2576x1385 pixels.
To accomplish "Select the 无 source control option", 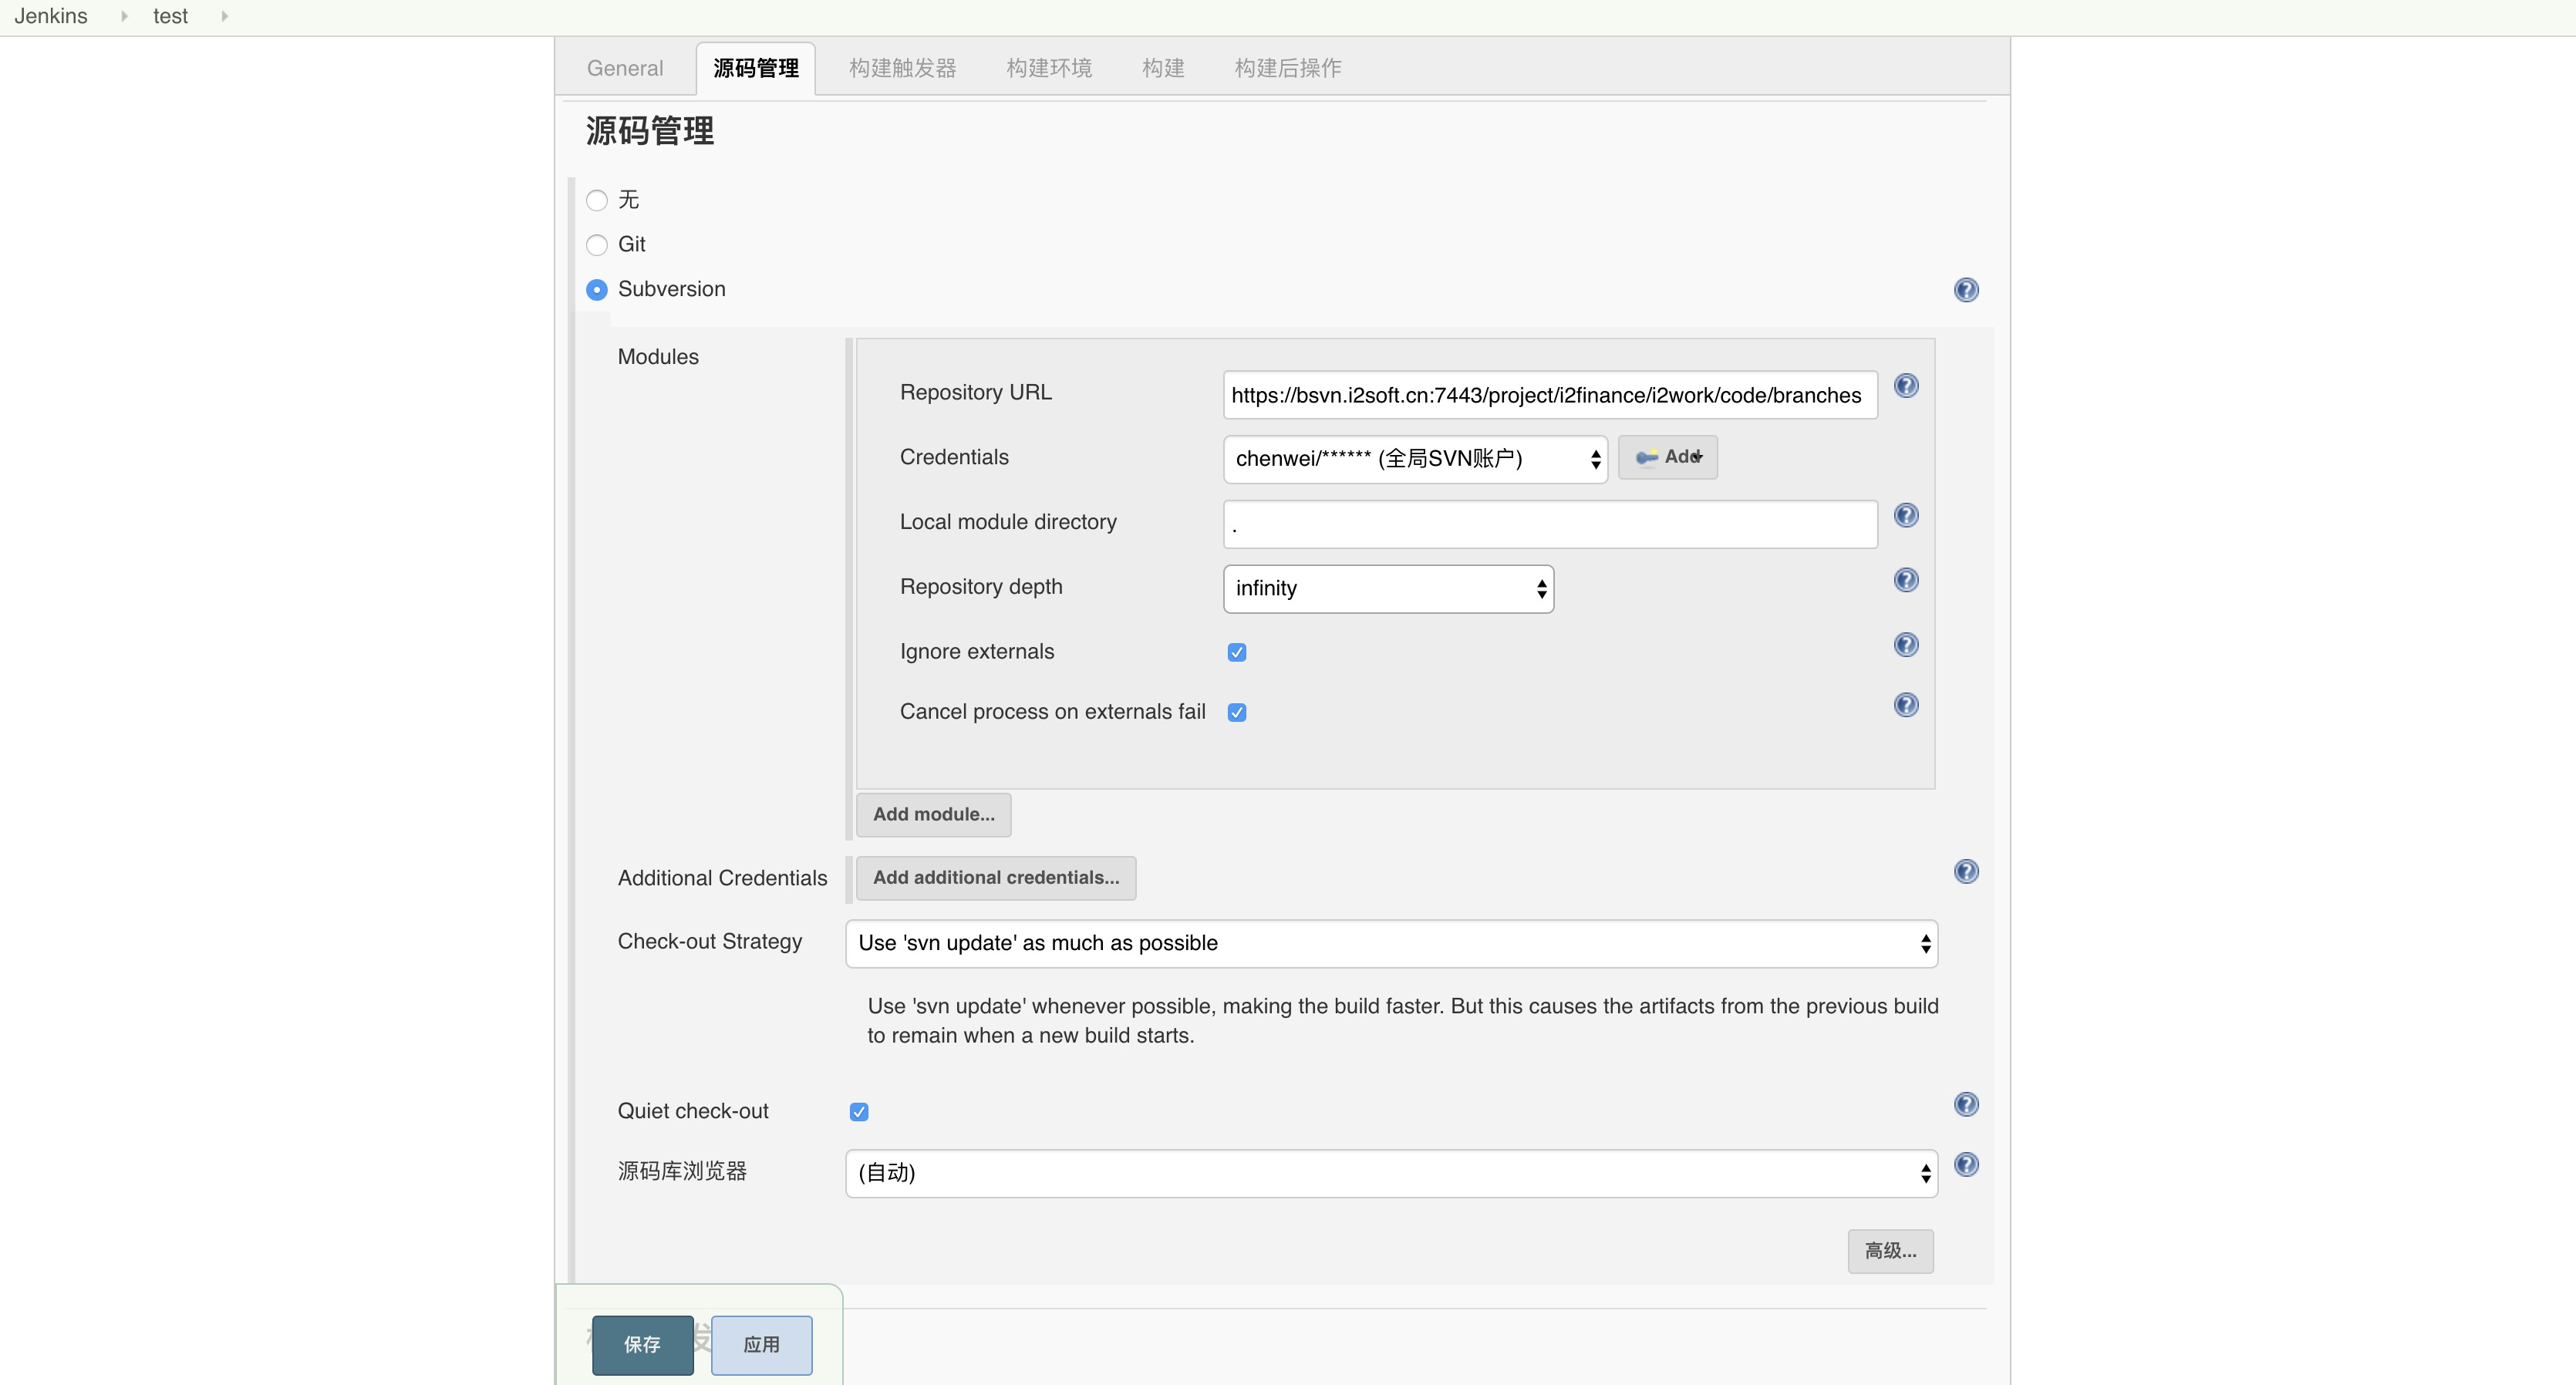I will click(x=597, y=200).
